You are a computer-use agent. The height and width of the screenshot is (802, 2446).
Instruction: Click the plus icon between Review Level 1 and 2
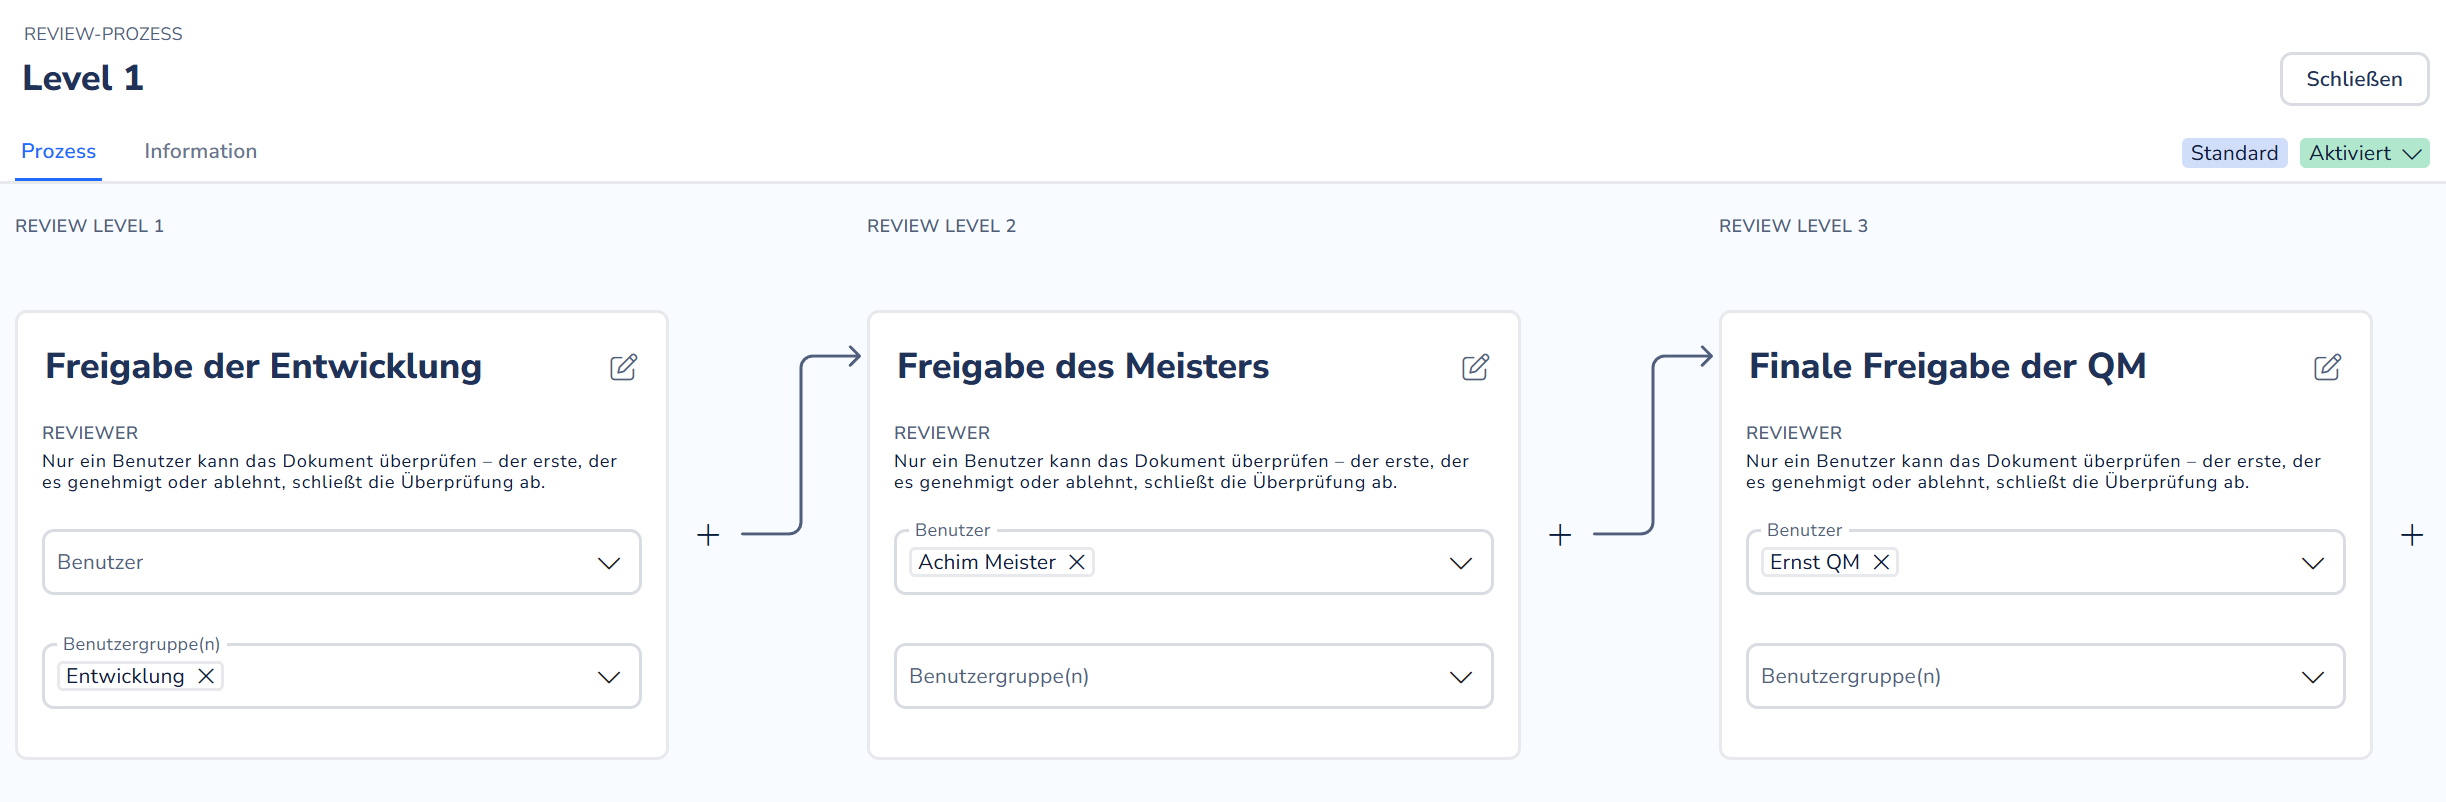[708, 535]
